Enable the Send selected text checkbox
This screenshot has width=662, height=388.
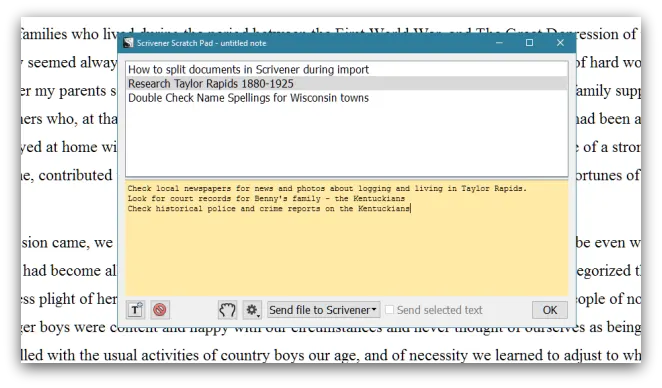click(x=389, y=310)
